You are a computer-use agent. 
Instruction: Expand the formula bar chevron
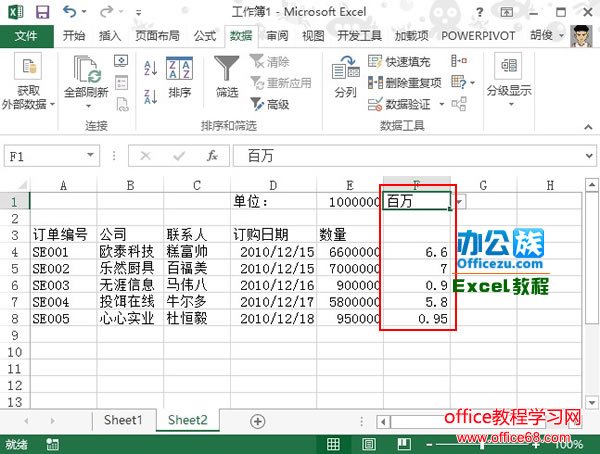[x=589, y=156]
